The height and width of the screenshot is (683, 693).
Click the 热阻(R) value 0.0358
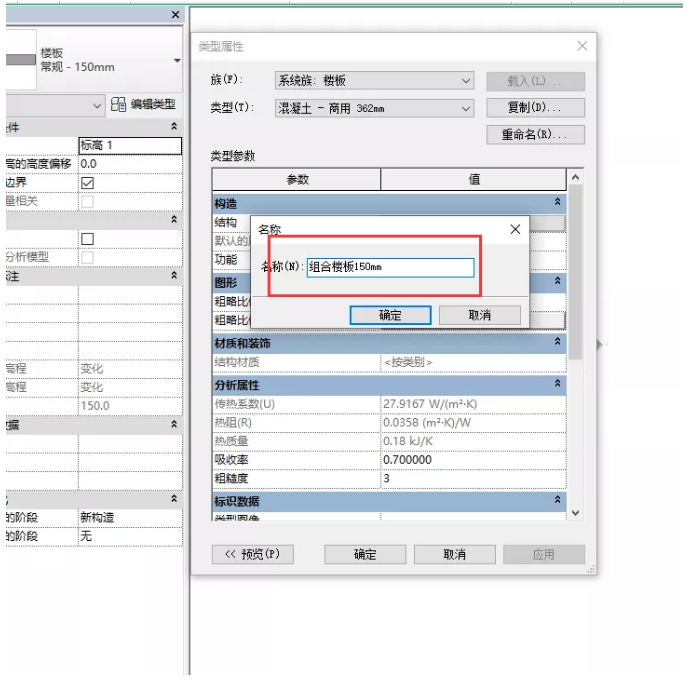pos(473,423)
